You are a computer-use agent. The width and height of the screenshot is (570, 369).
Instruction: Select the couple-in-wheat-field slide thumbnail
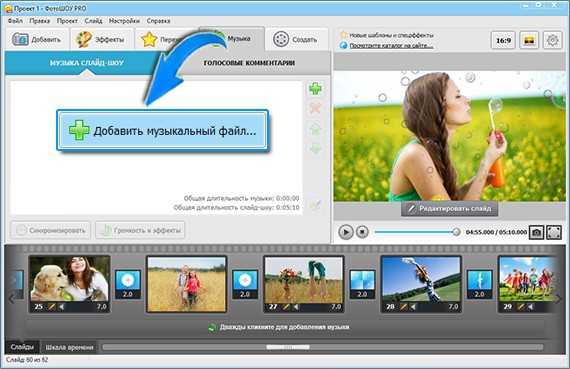click(x=186, y=284)
